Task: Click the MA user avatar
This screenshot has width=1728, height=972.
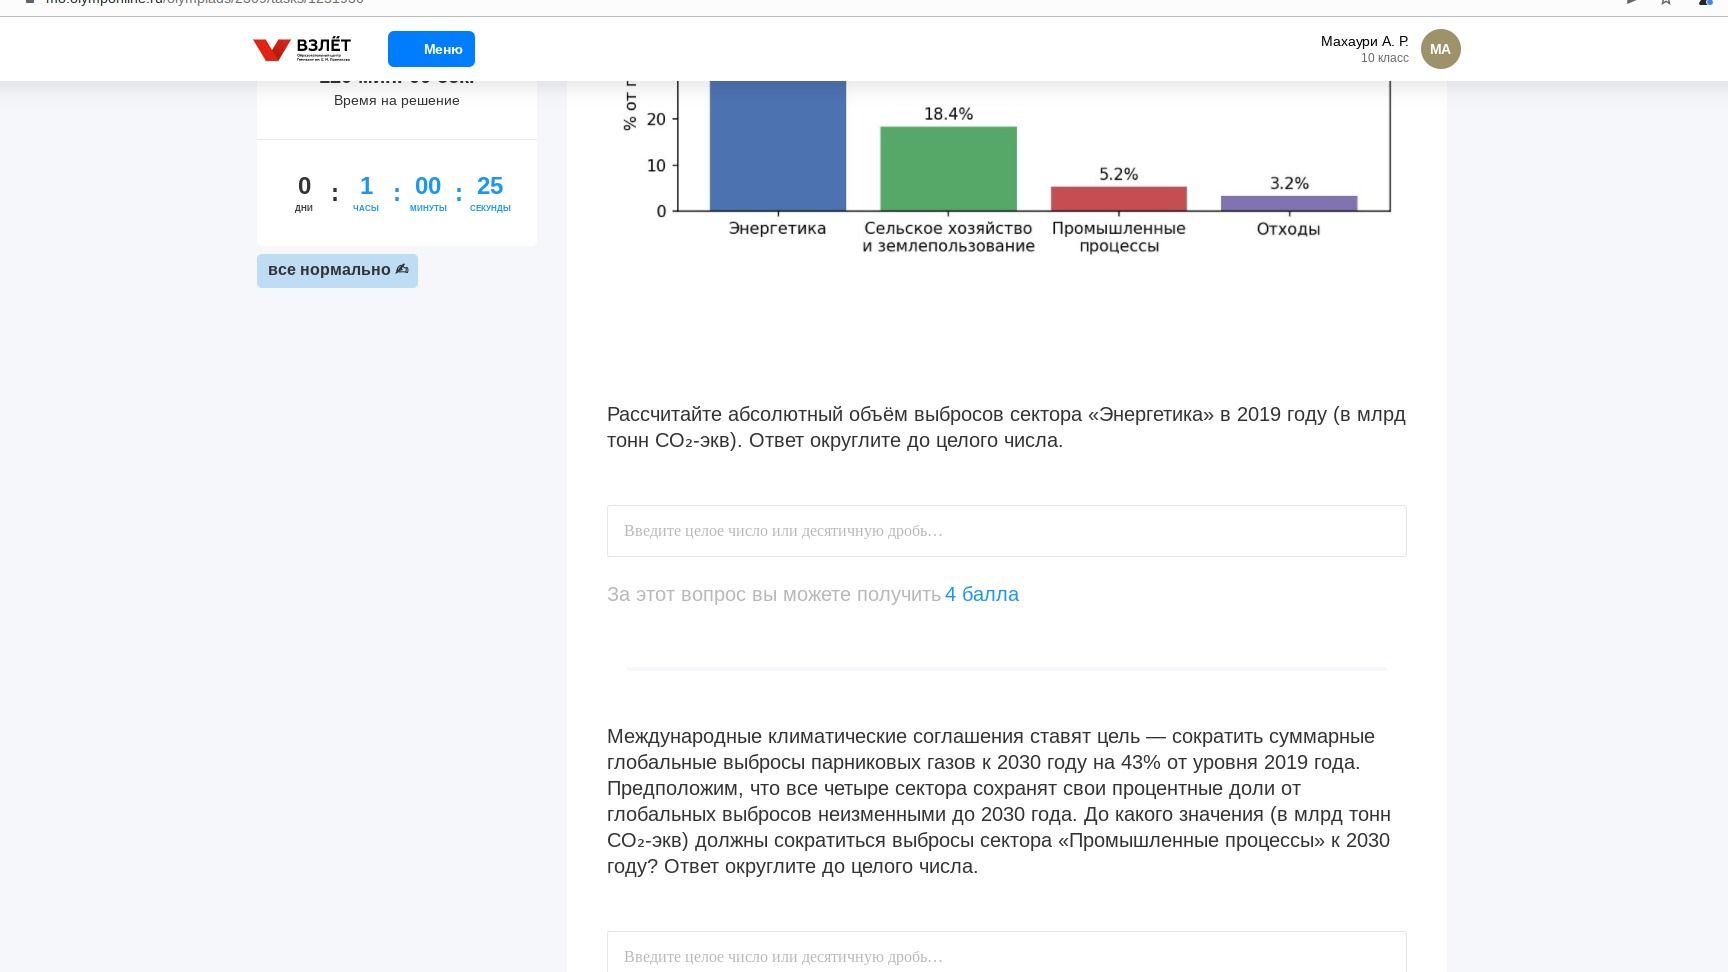Action: 1440,49
